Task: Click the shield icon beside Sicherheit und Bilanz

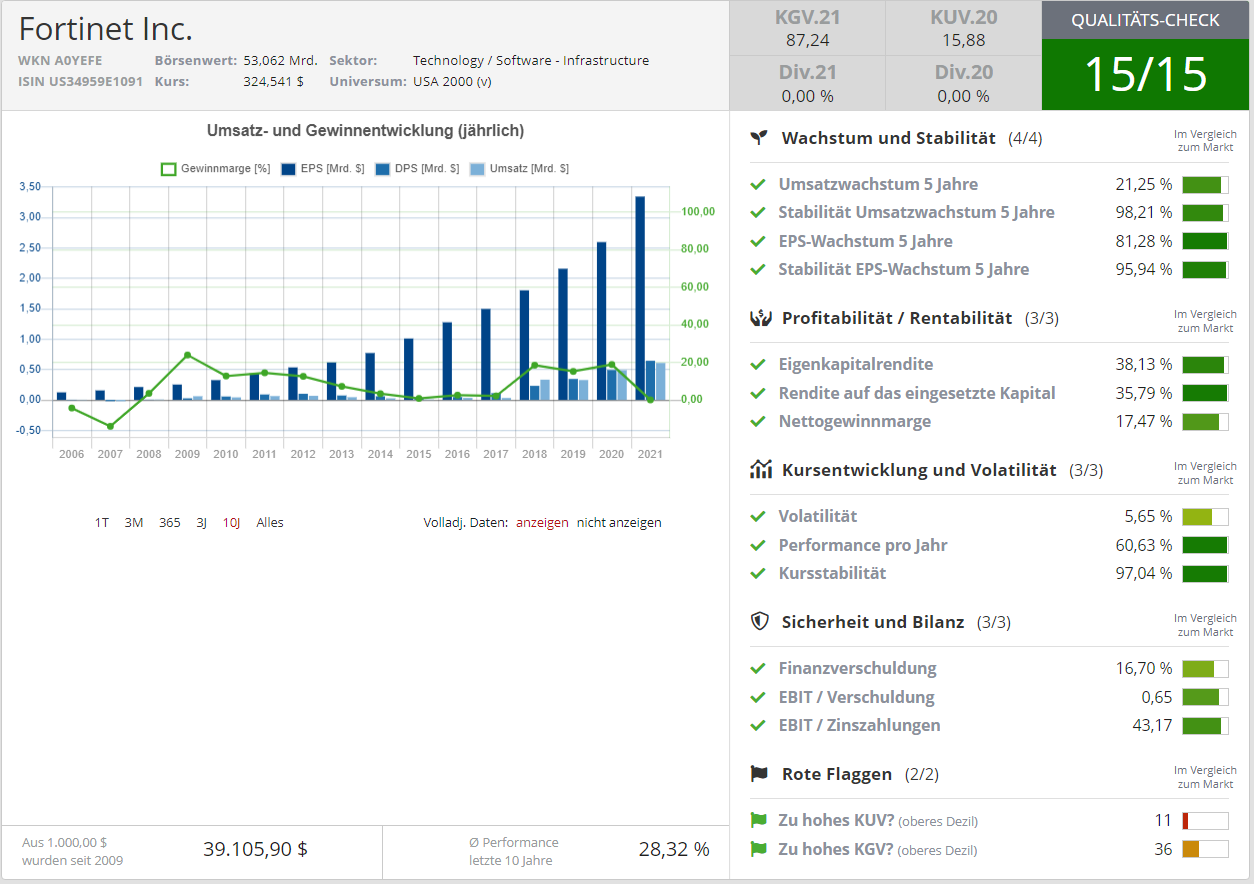Action: (x=760, y=622)
